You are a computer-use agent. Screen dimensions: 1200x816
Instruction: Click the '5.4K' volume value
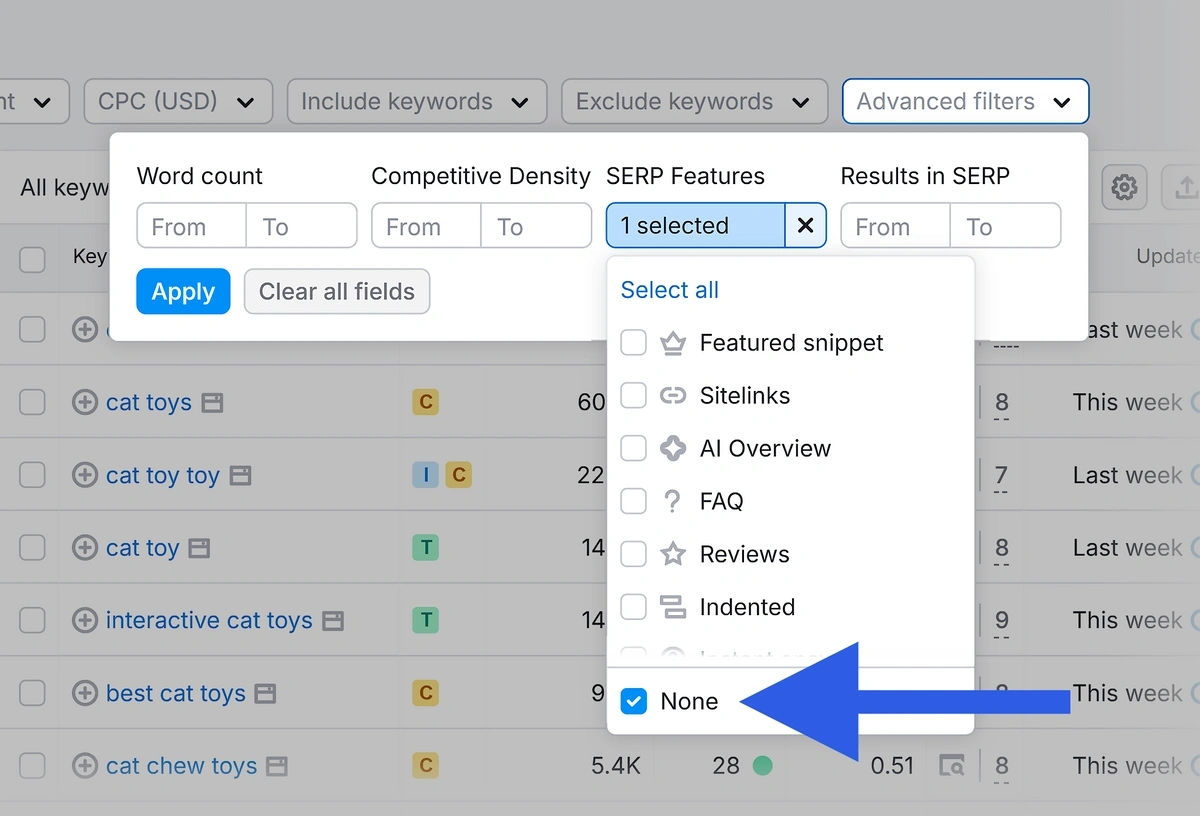(616, 766)
